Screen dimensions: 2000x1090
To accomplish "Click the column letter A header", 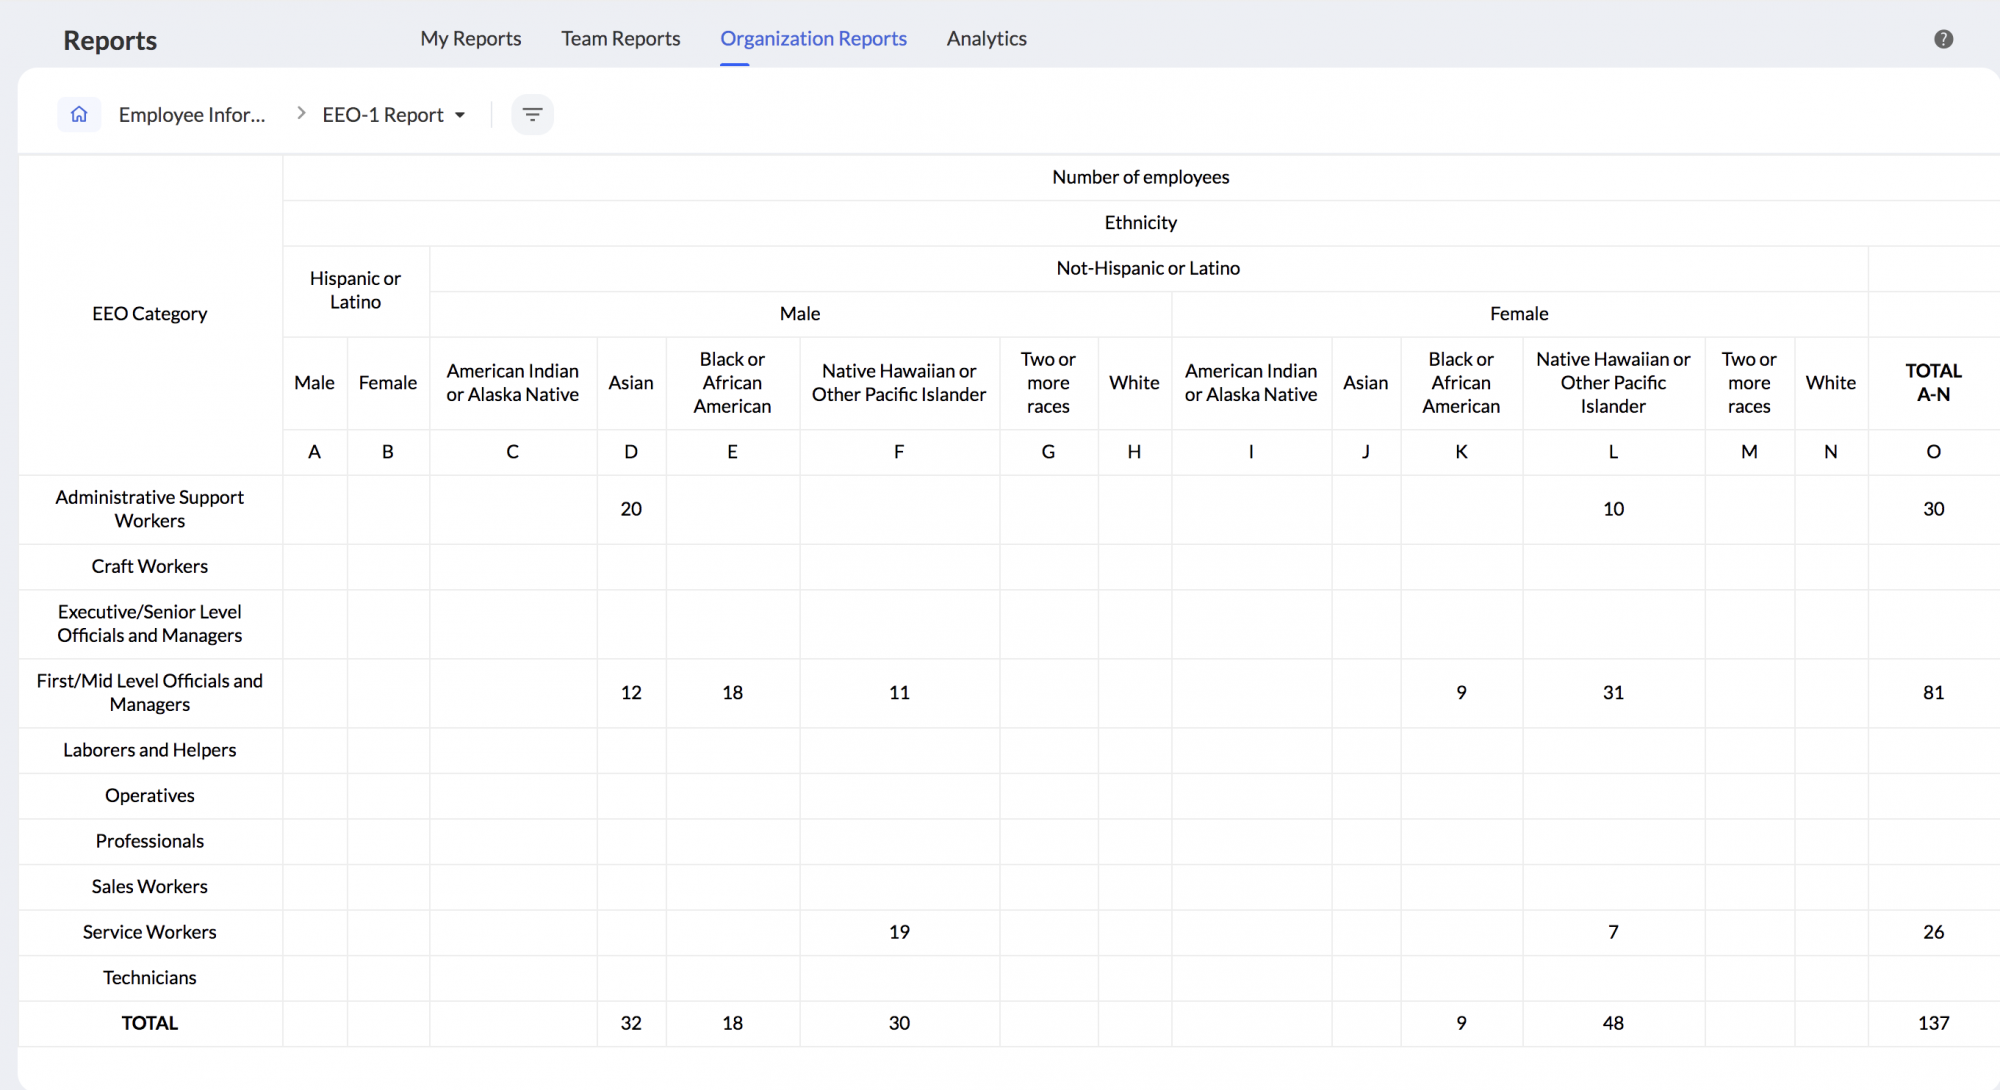I will pos(314,452).
